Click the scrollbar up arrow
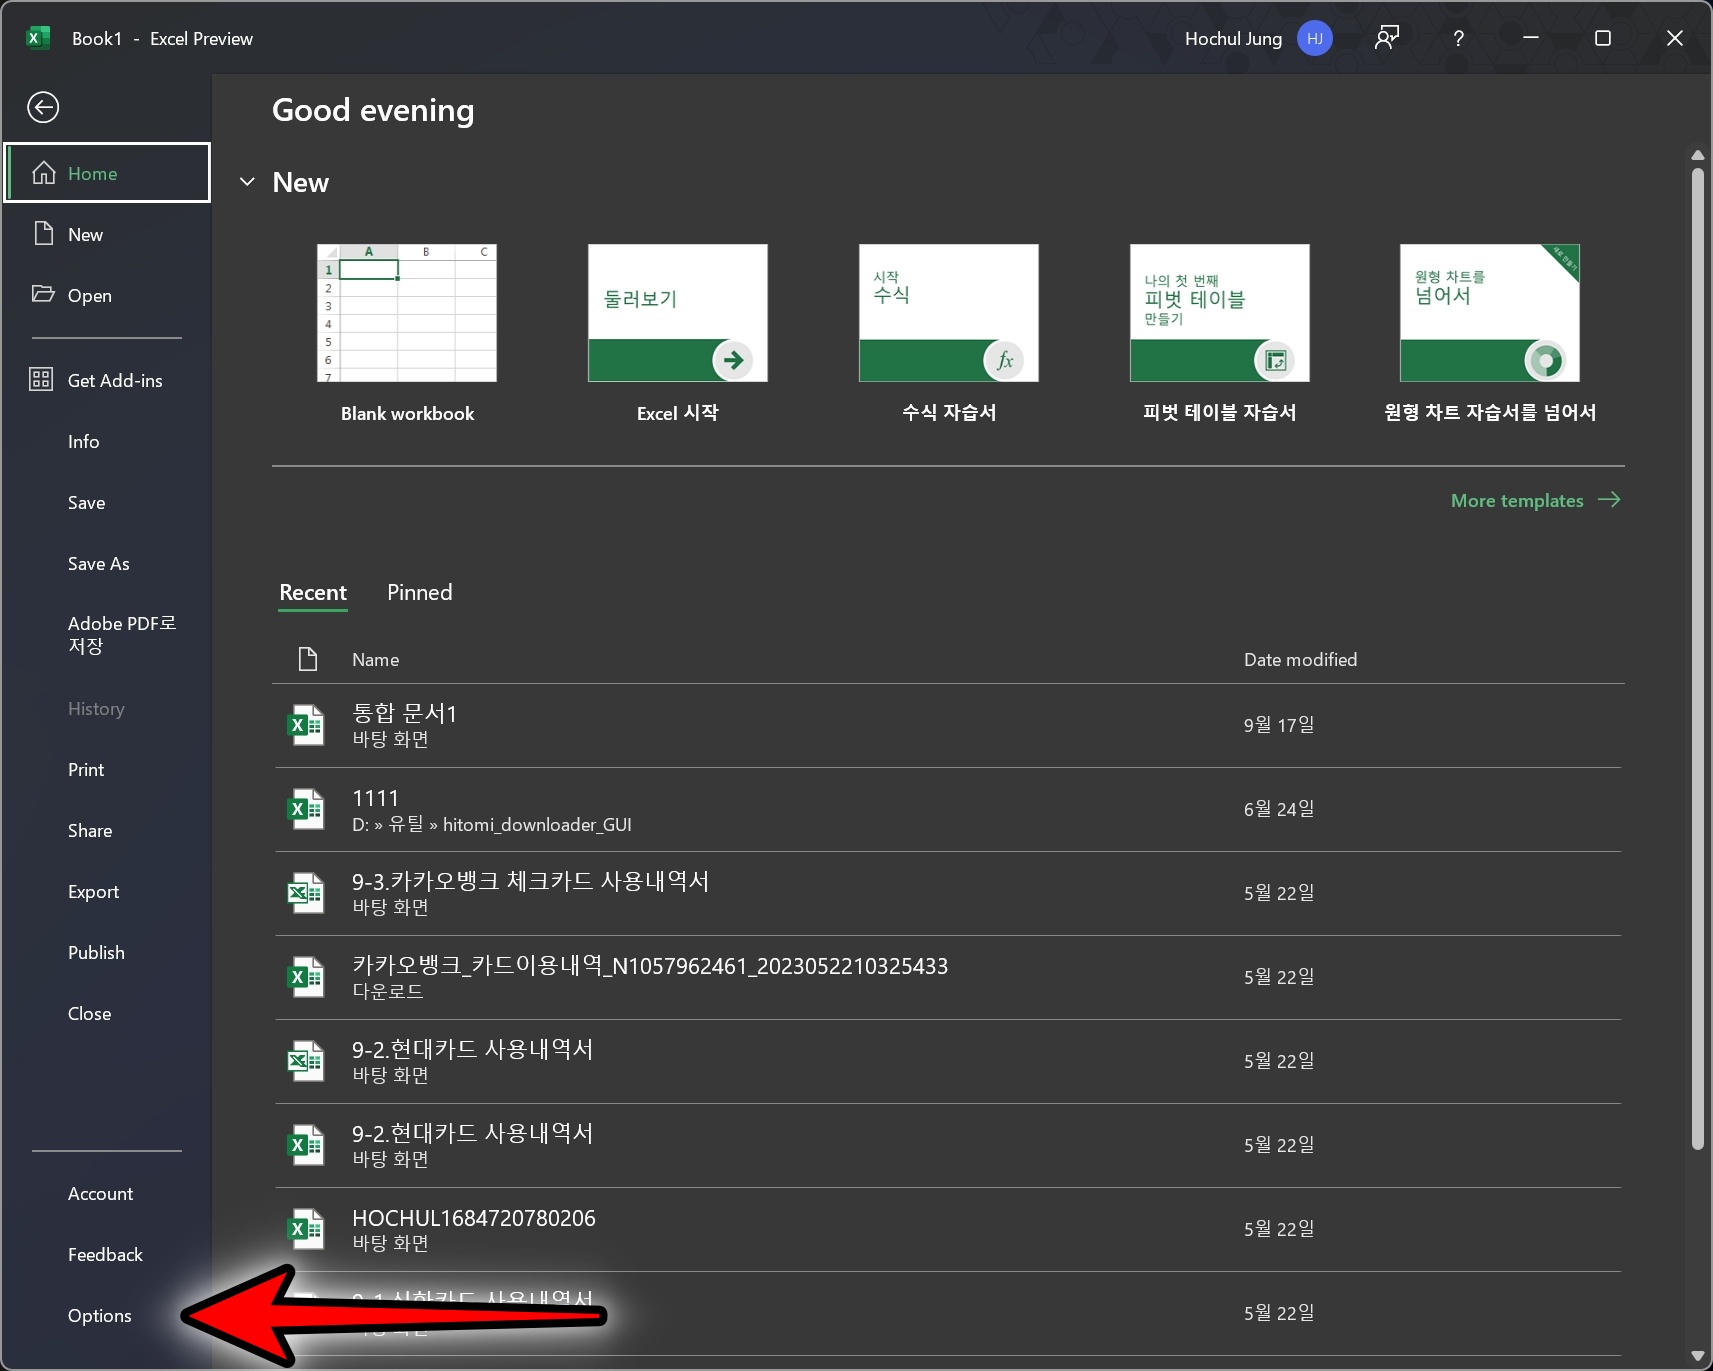This screenshot has height=1371, width=1713. [1697, 155]
